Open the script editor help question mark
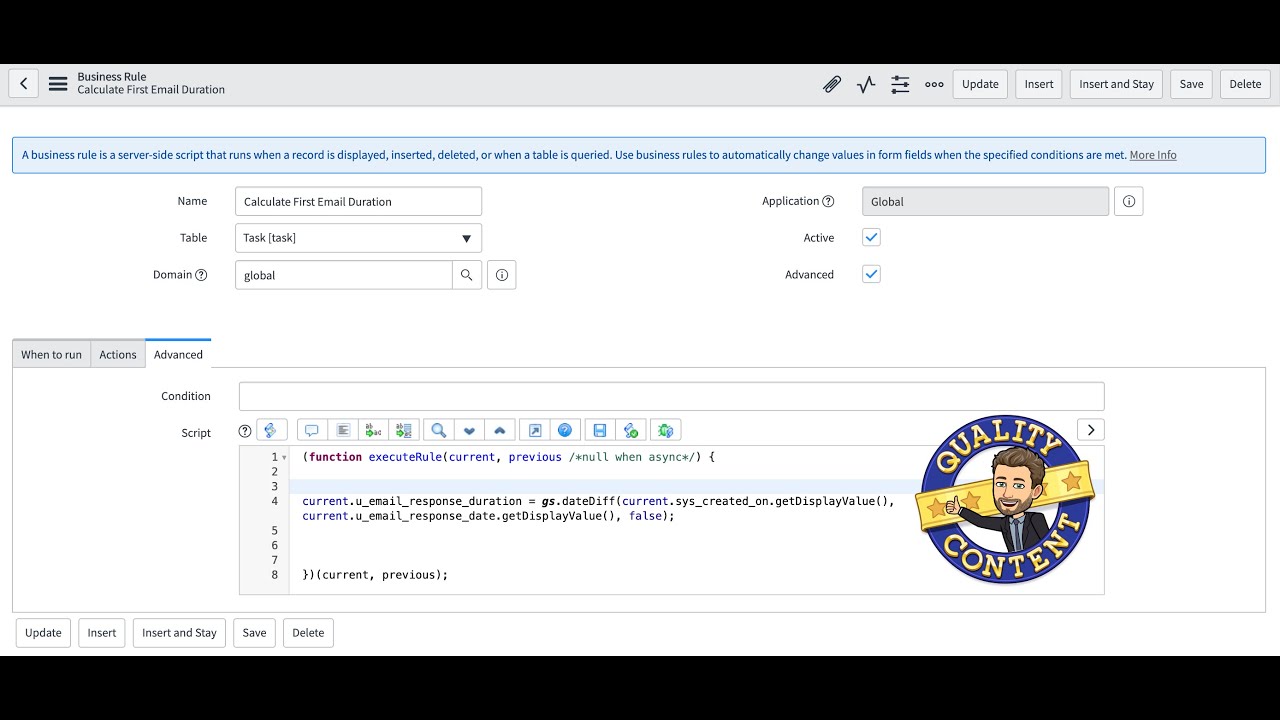 click(244, 430)
